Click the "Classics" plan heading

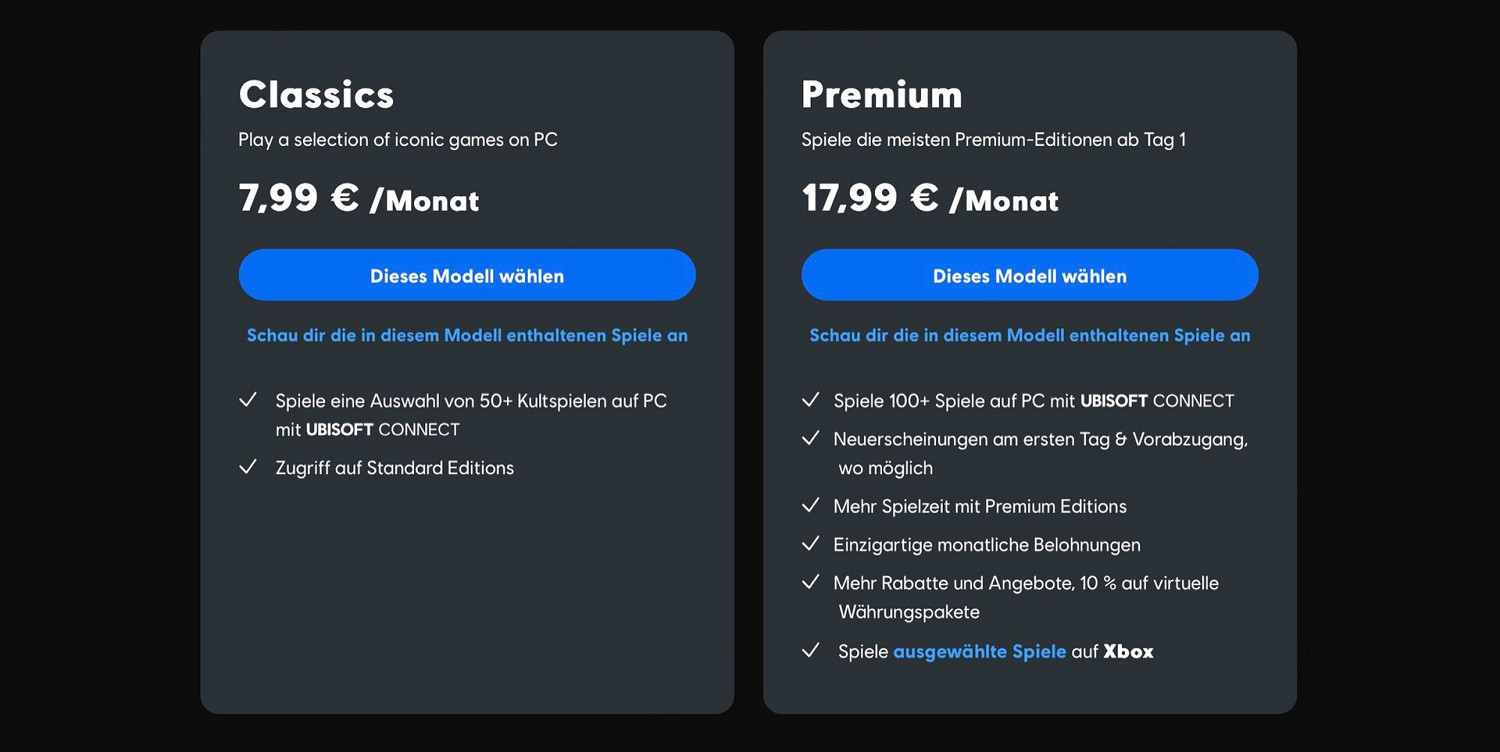(x=316, y=94)
